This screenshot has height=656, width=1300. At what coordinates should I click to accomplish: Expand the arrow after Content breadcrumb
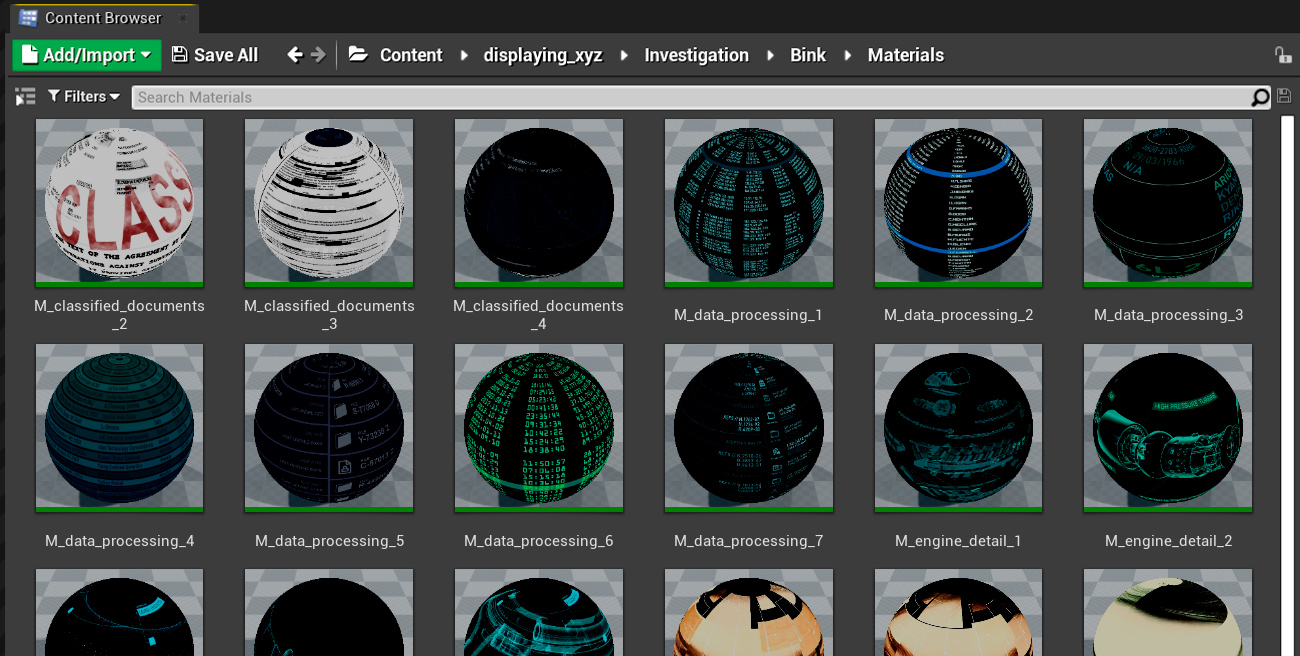pos(464,55)
